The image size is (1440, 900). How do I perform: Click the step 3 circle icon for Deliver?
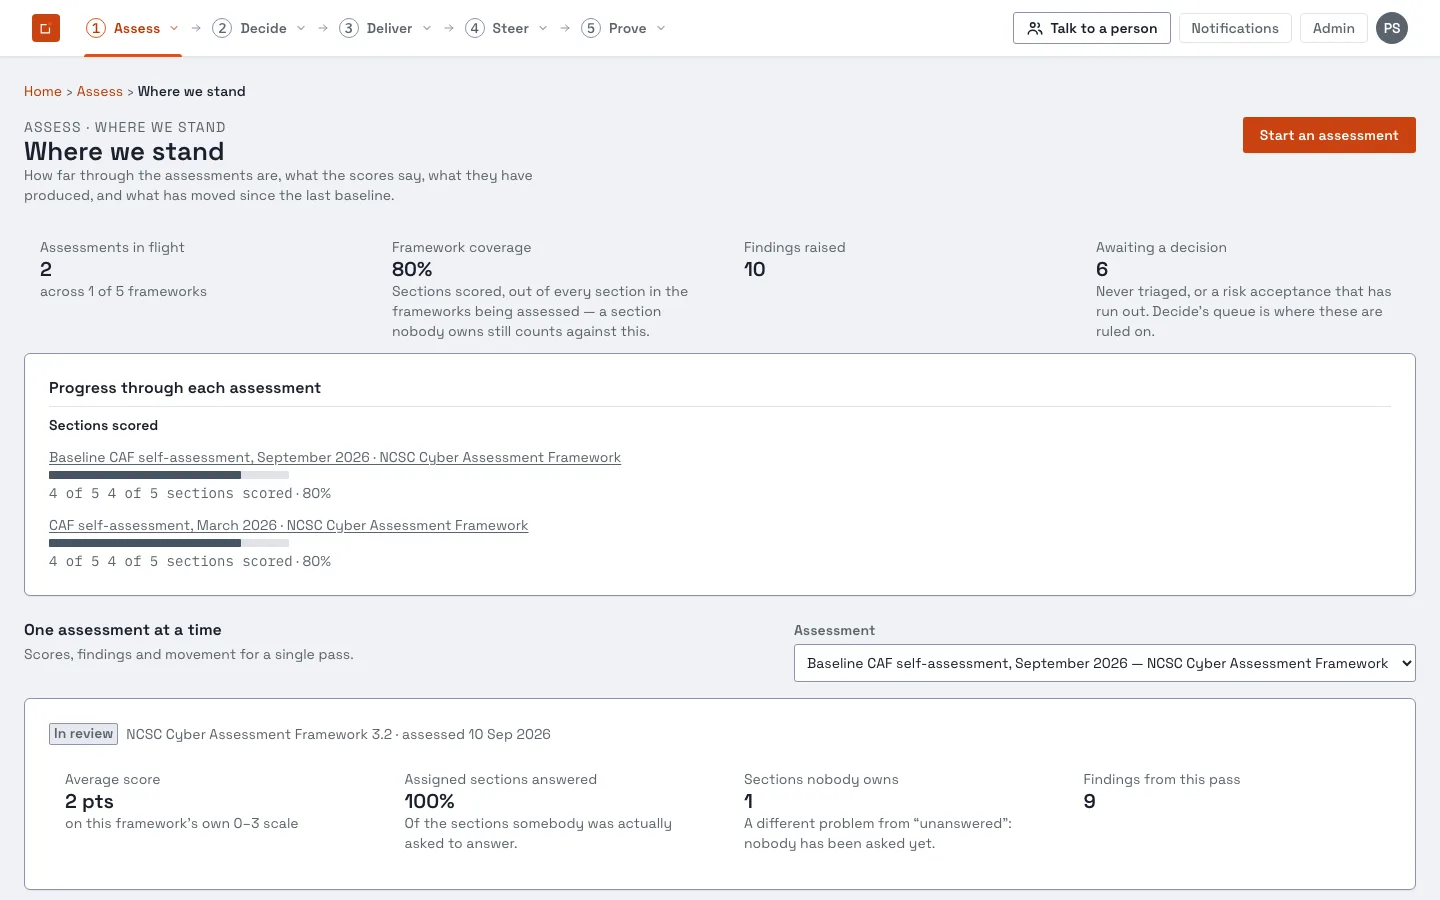tap(349, 28)
